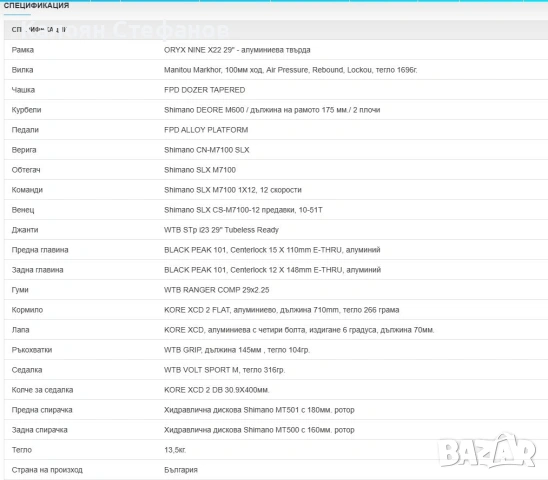Select the Рамка row label
Viewport: 548px width, 480px height.
[23, 50]
